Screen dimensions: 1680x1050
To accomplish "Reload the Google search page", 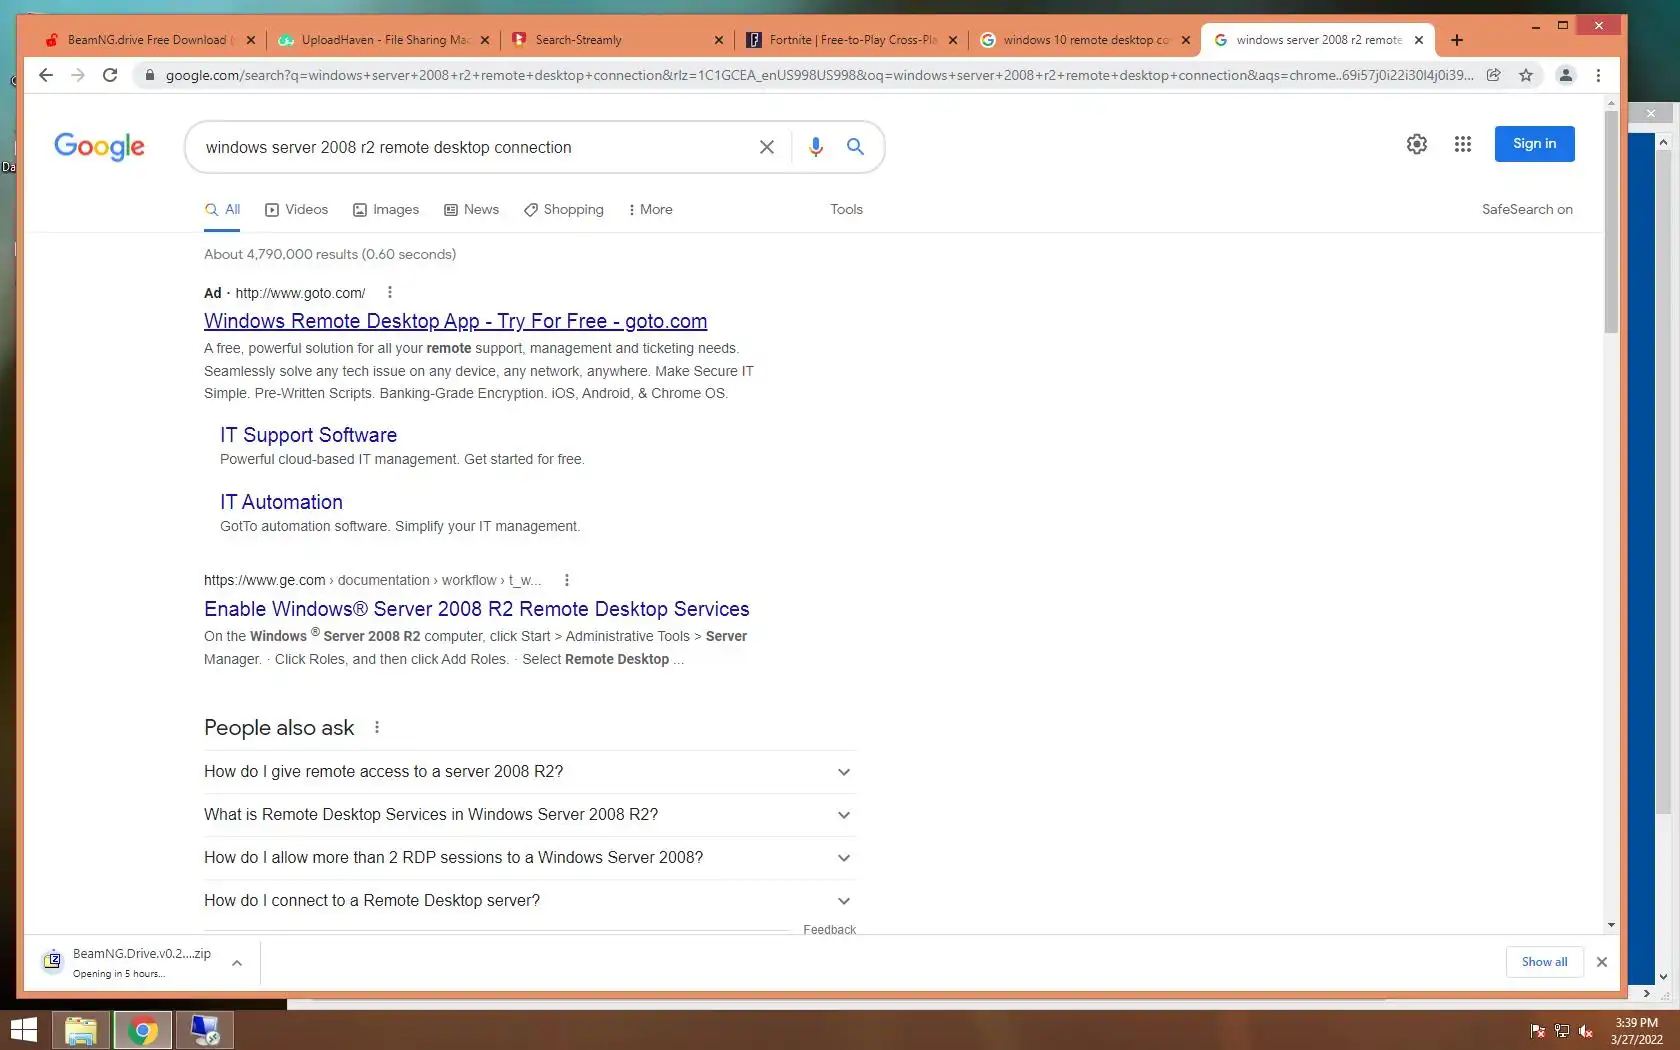I will [110, 75].
